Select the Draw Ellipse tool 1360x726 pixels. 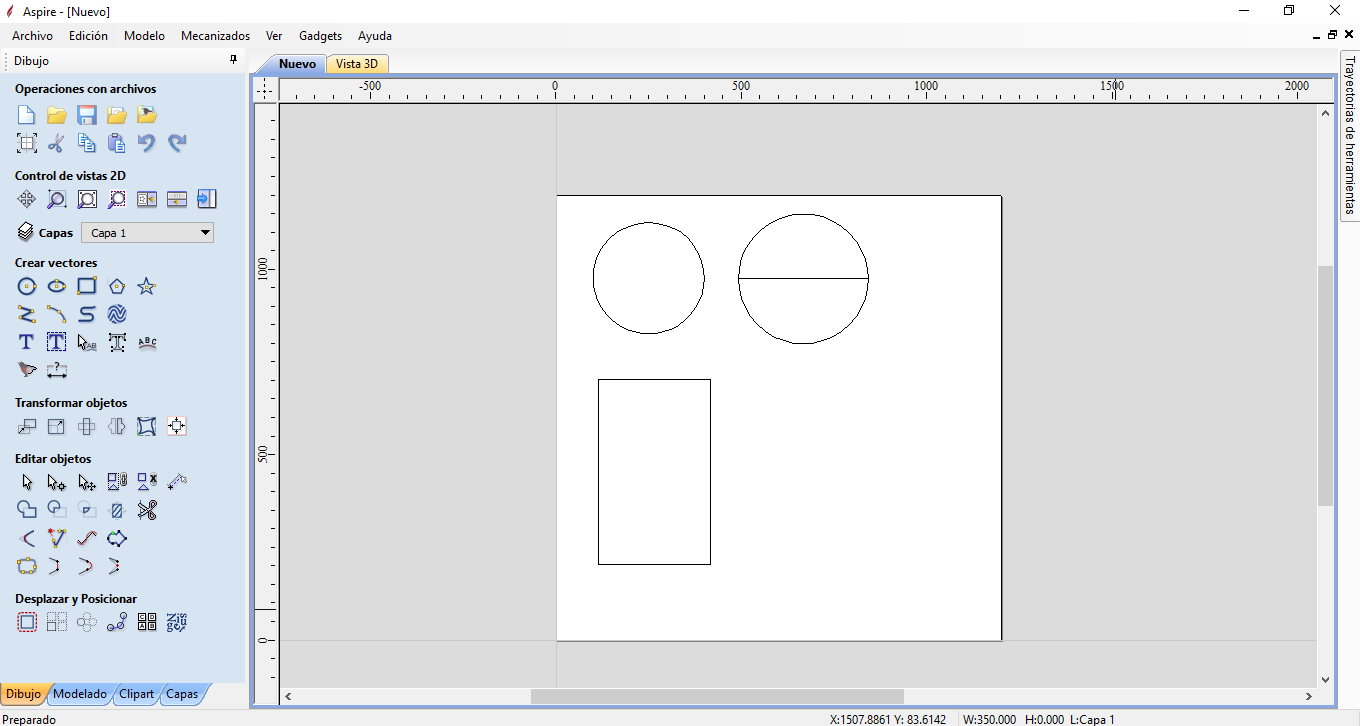tap(57, 287)
